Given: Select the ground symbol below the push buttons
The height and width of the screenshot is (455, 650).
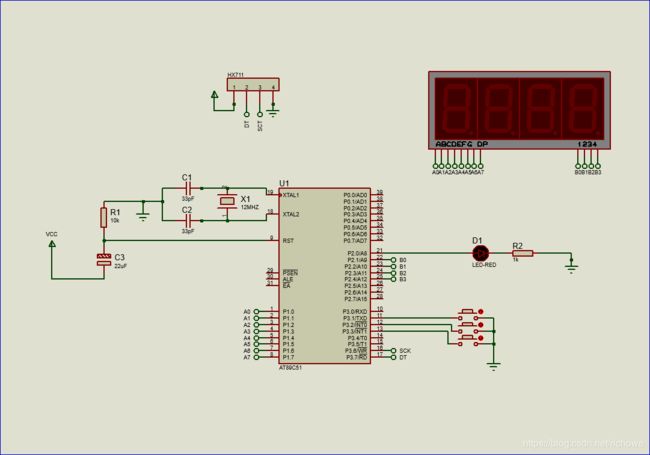Looking at the screenshot, I should click(493, 366).
